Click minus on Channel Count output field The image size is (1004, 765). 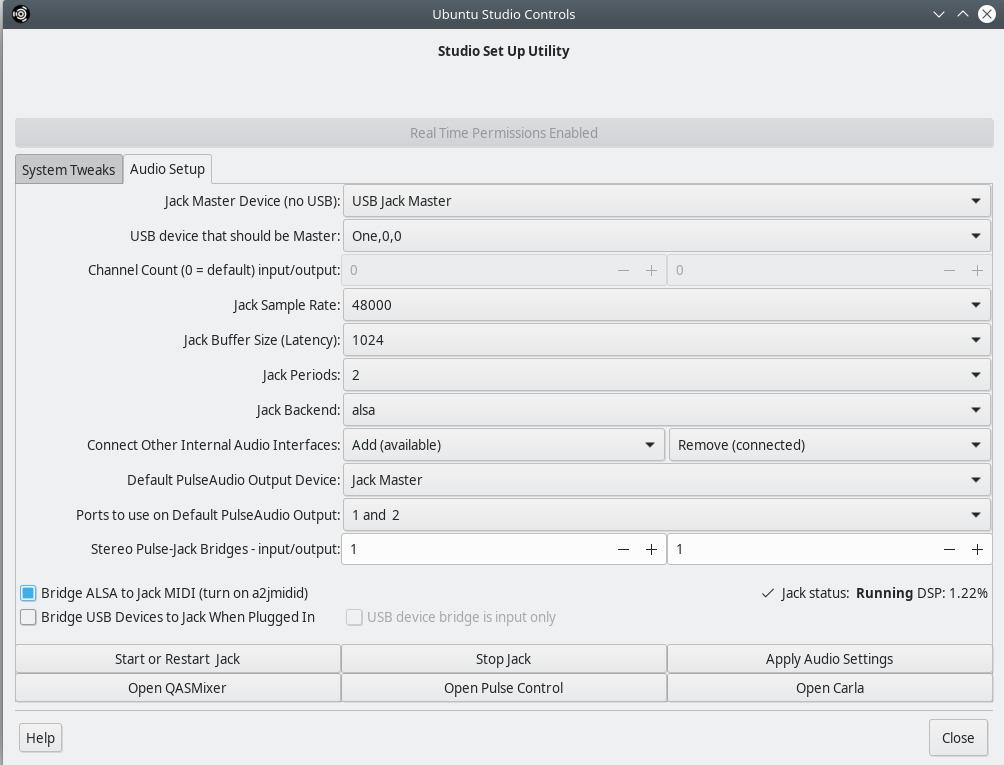coord(949,270)
